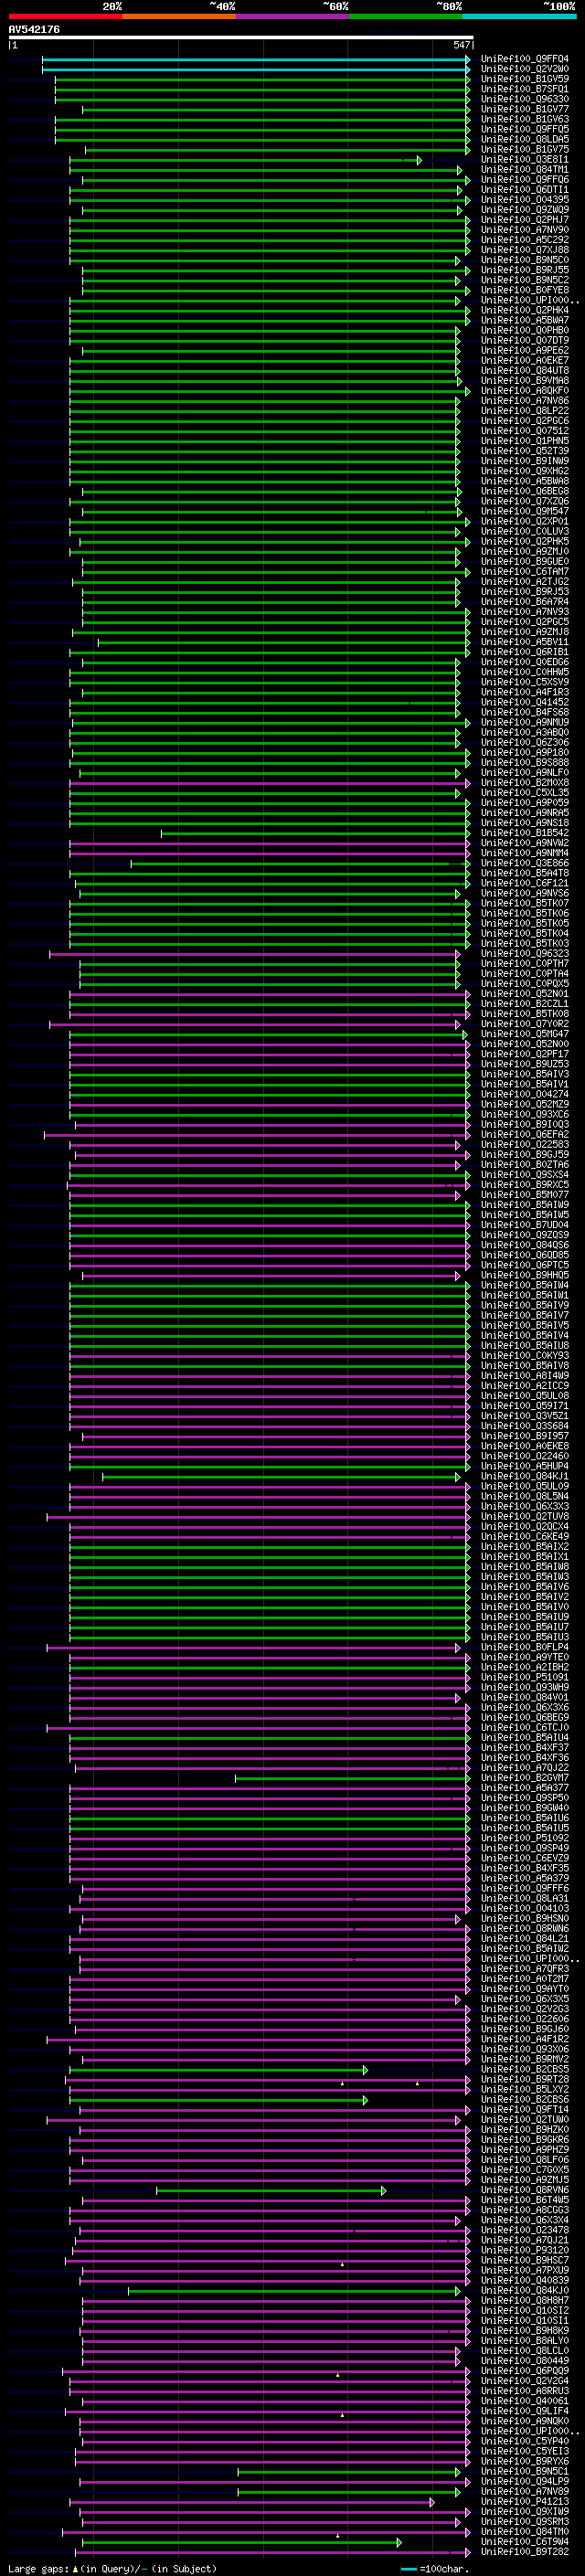Image resolution: width=585 pixels, height=2576 pixels.
Task: Click the yellow gap triangle in the legend
Action: coord(75,2569)
